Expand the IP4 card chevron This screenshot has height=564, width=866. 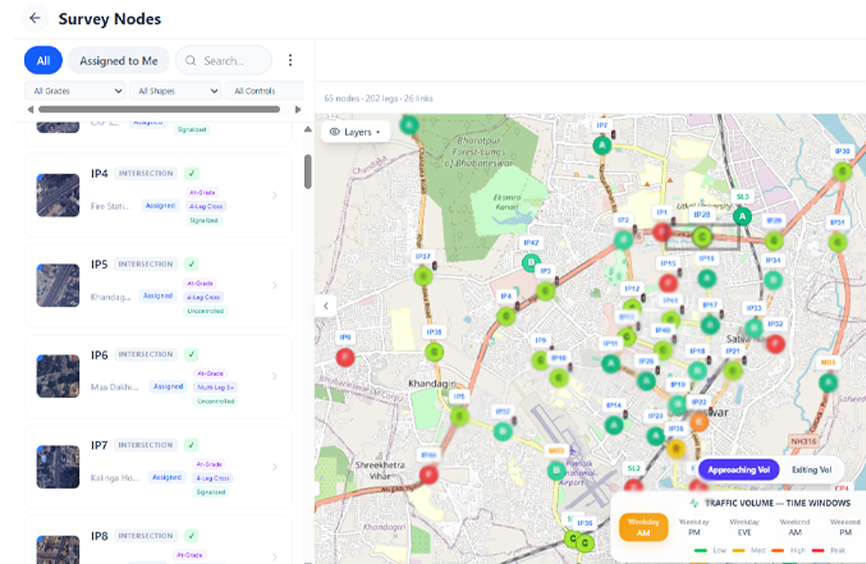pos(274,195)
